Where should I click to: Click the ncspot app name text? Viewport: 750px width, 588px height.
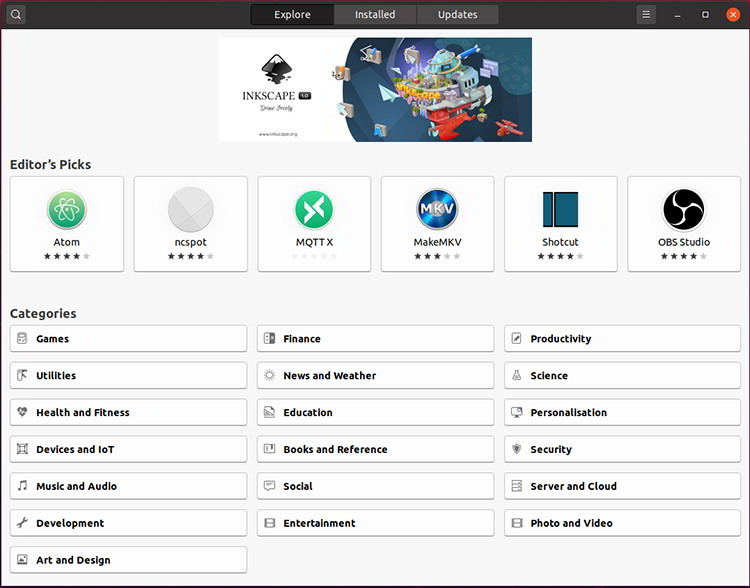pyautogui.click(x=190, y=242)
